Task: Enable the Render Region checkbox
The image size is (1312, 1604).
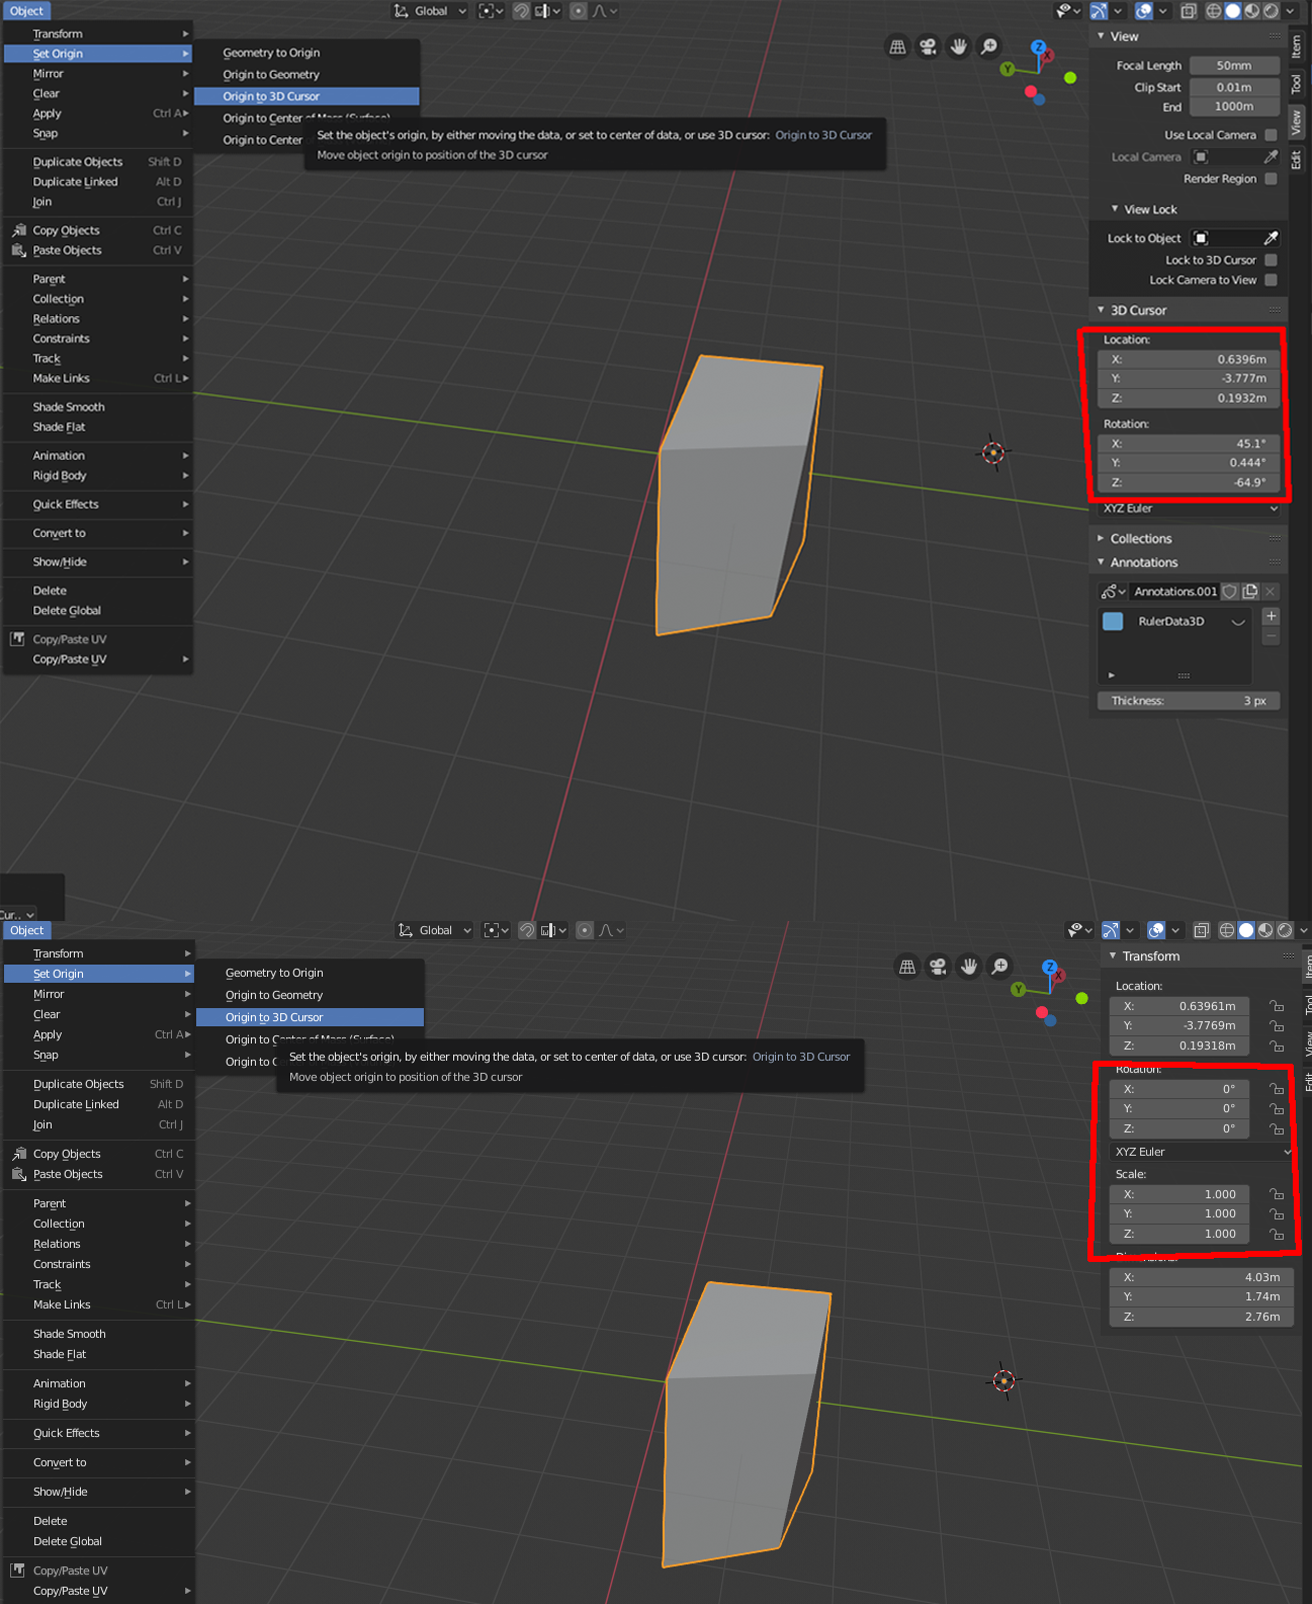Action: 1271,179
